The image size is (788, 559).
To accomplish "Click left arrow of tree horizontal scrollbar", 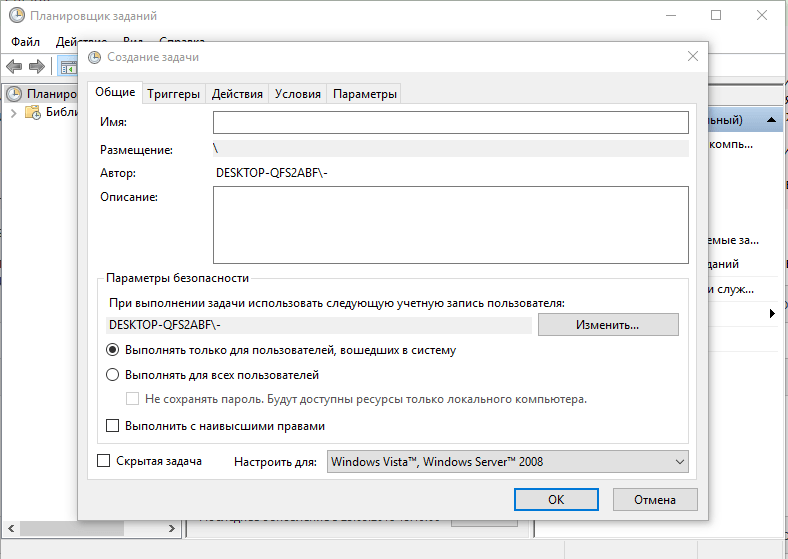I will [x=11, y=528].
